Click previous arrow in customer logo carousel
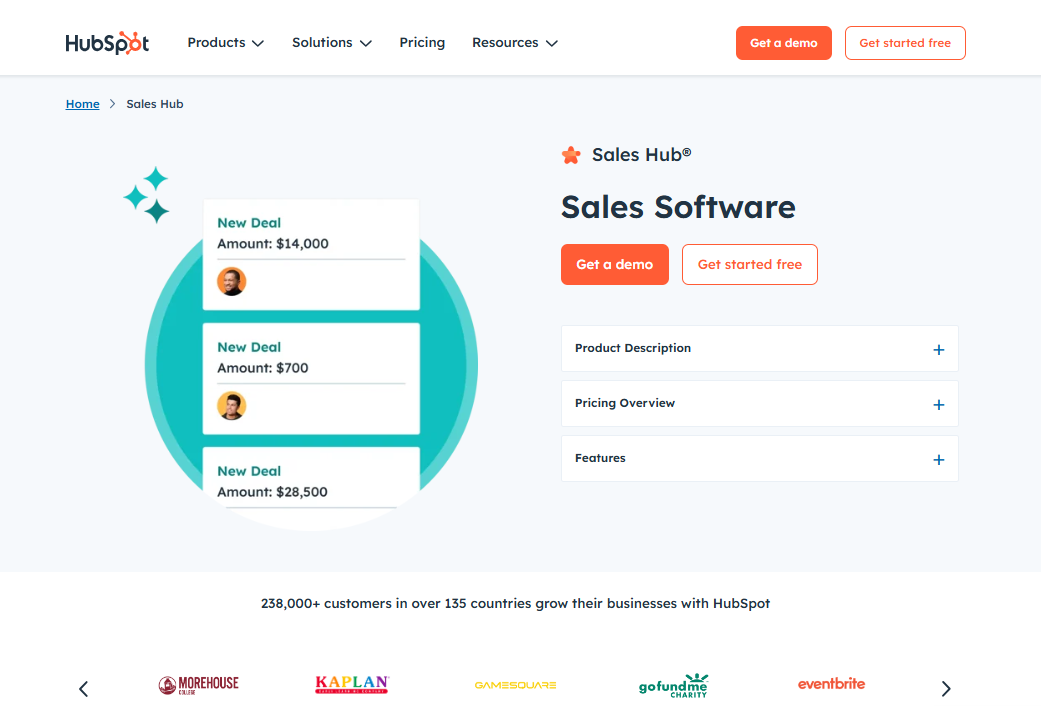Screen dimensions: 1041x706 click(x=84, y=688)
